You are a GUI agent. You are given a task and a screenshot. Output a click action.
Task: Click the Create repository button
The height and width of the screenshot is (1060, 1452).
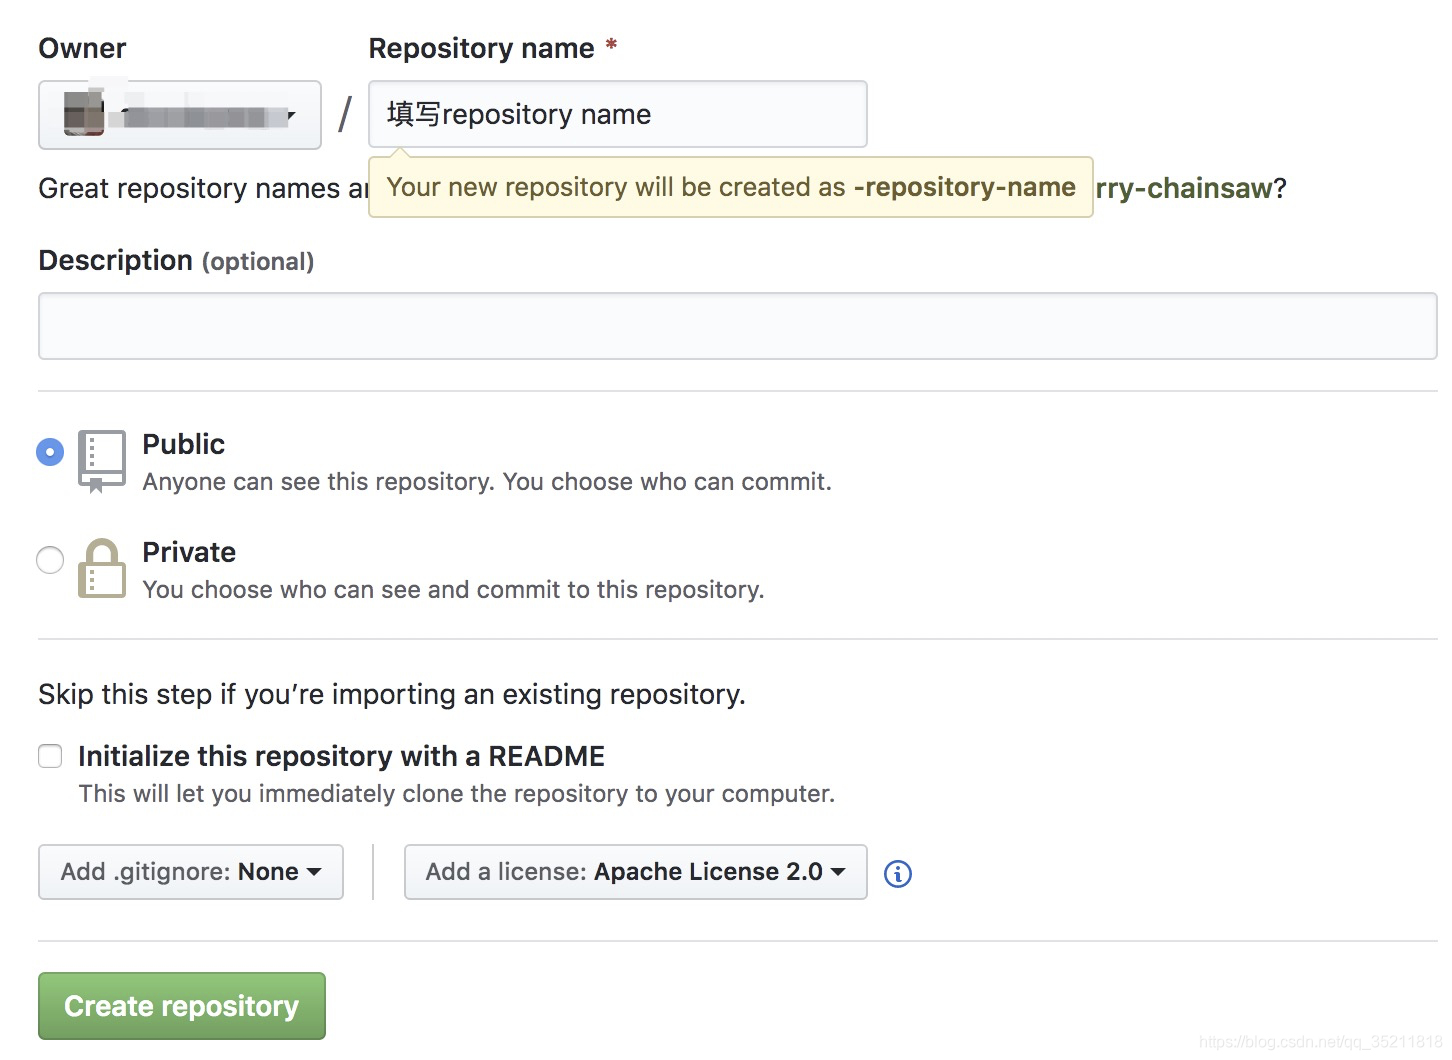point(182,1006)
